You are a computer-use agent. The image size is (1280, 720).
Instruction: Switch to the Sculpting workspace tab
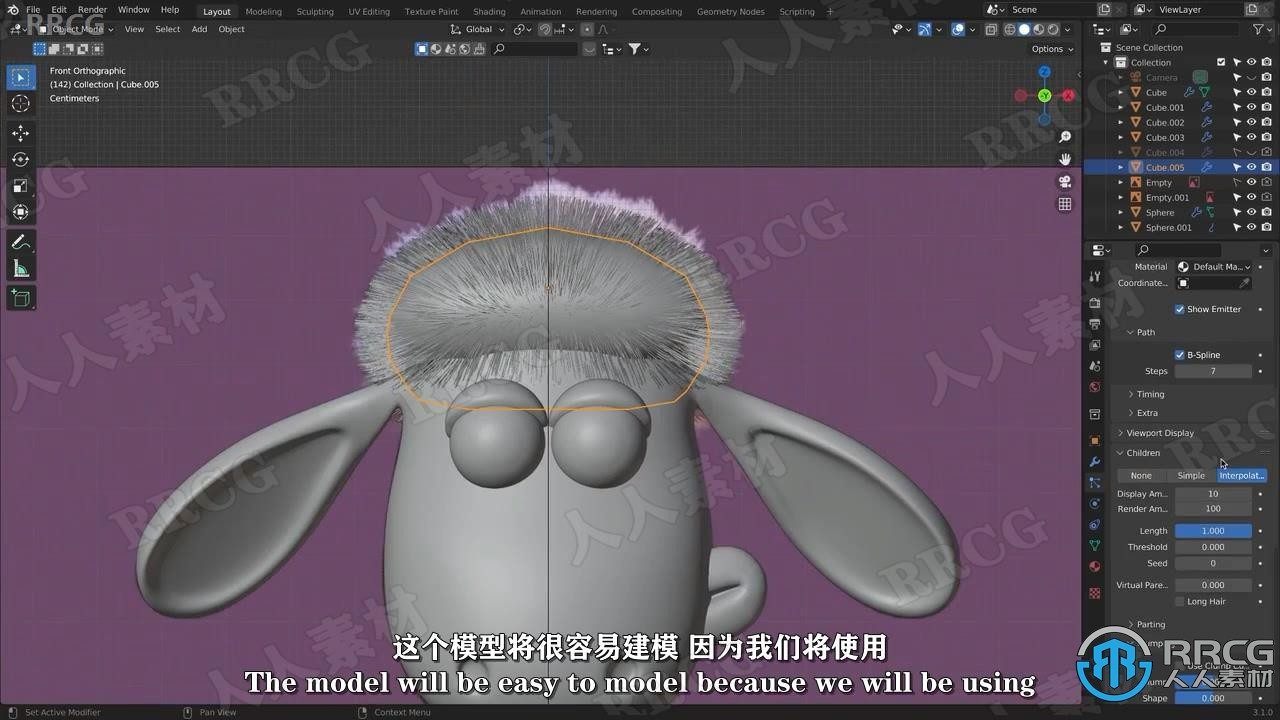click(315, 12)
